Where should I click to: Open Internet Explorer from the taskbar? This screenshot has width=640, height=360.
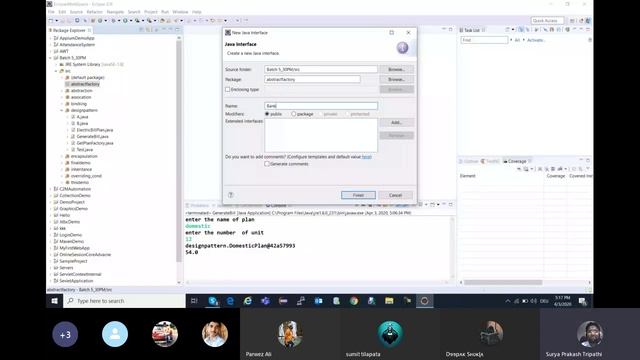coord(248,301)
